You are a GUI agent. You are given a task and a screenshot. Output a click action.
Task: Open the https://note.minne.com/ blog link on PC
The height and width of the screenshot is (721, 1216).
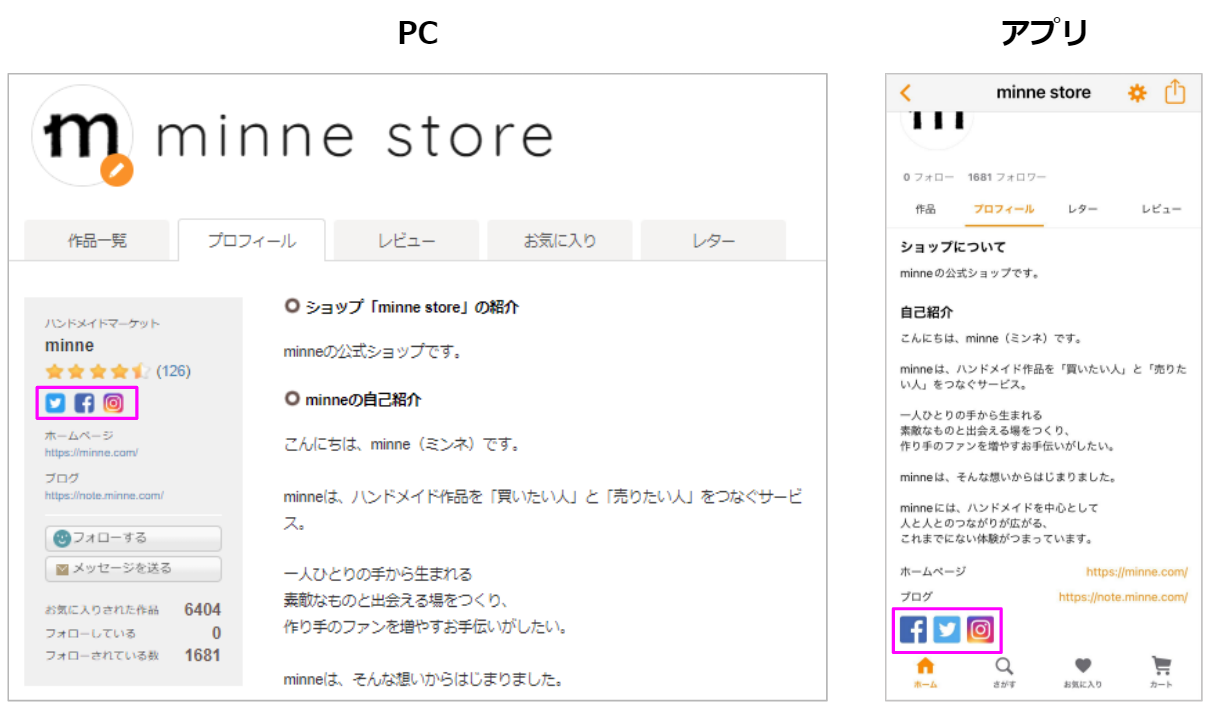point(104,495)
